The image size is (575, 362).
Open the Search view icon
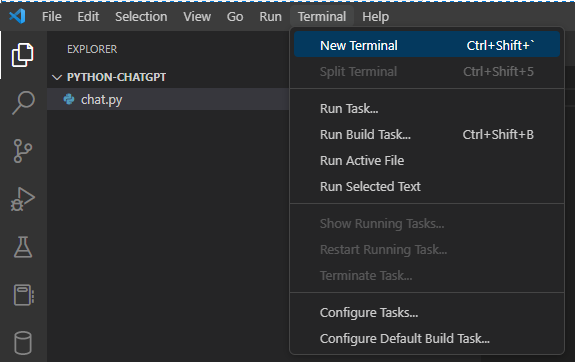(23, 103)
